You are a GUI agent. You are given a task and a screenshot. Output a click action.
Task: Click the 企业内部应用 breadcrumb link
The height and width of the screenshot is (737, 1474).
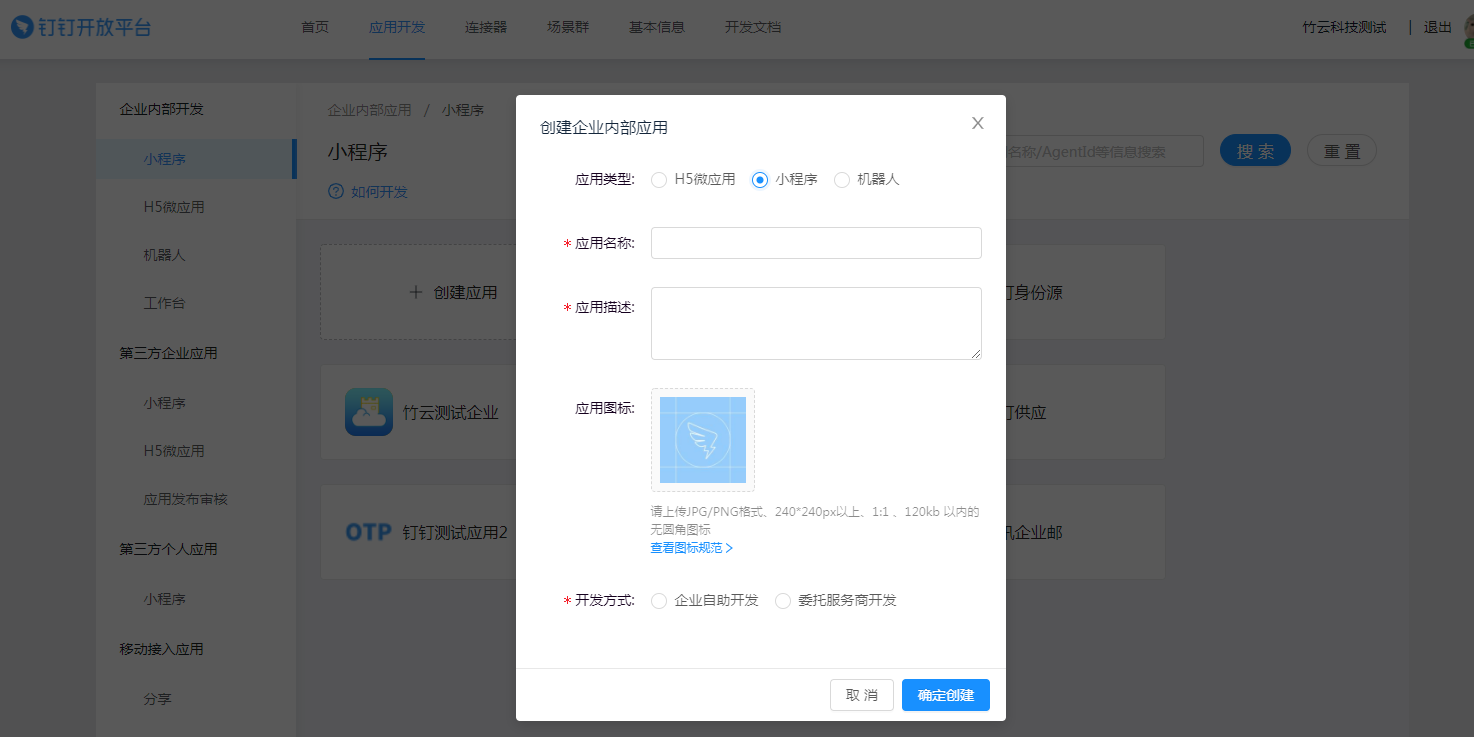[370, 110]
